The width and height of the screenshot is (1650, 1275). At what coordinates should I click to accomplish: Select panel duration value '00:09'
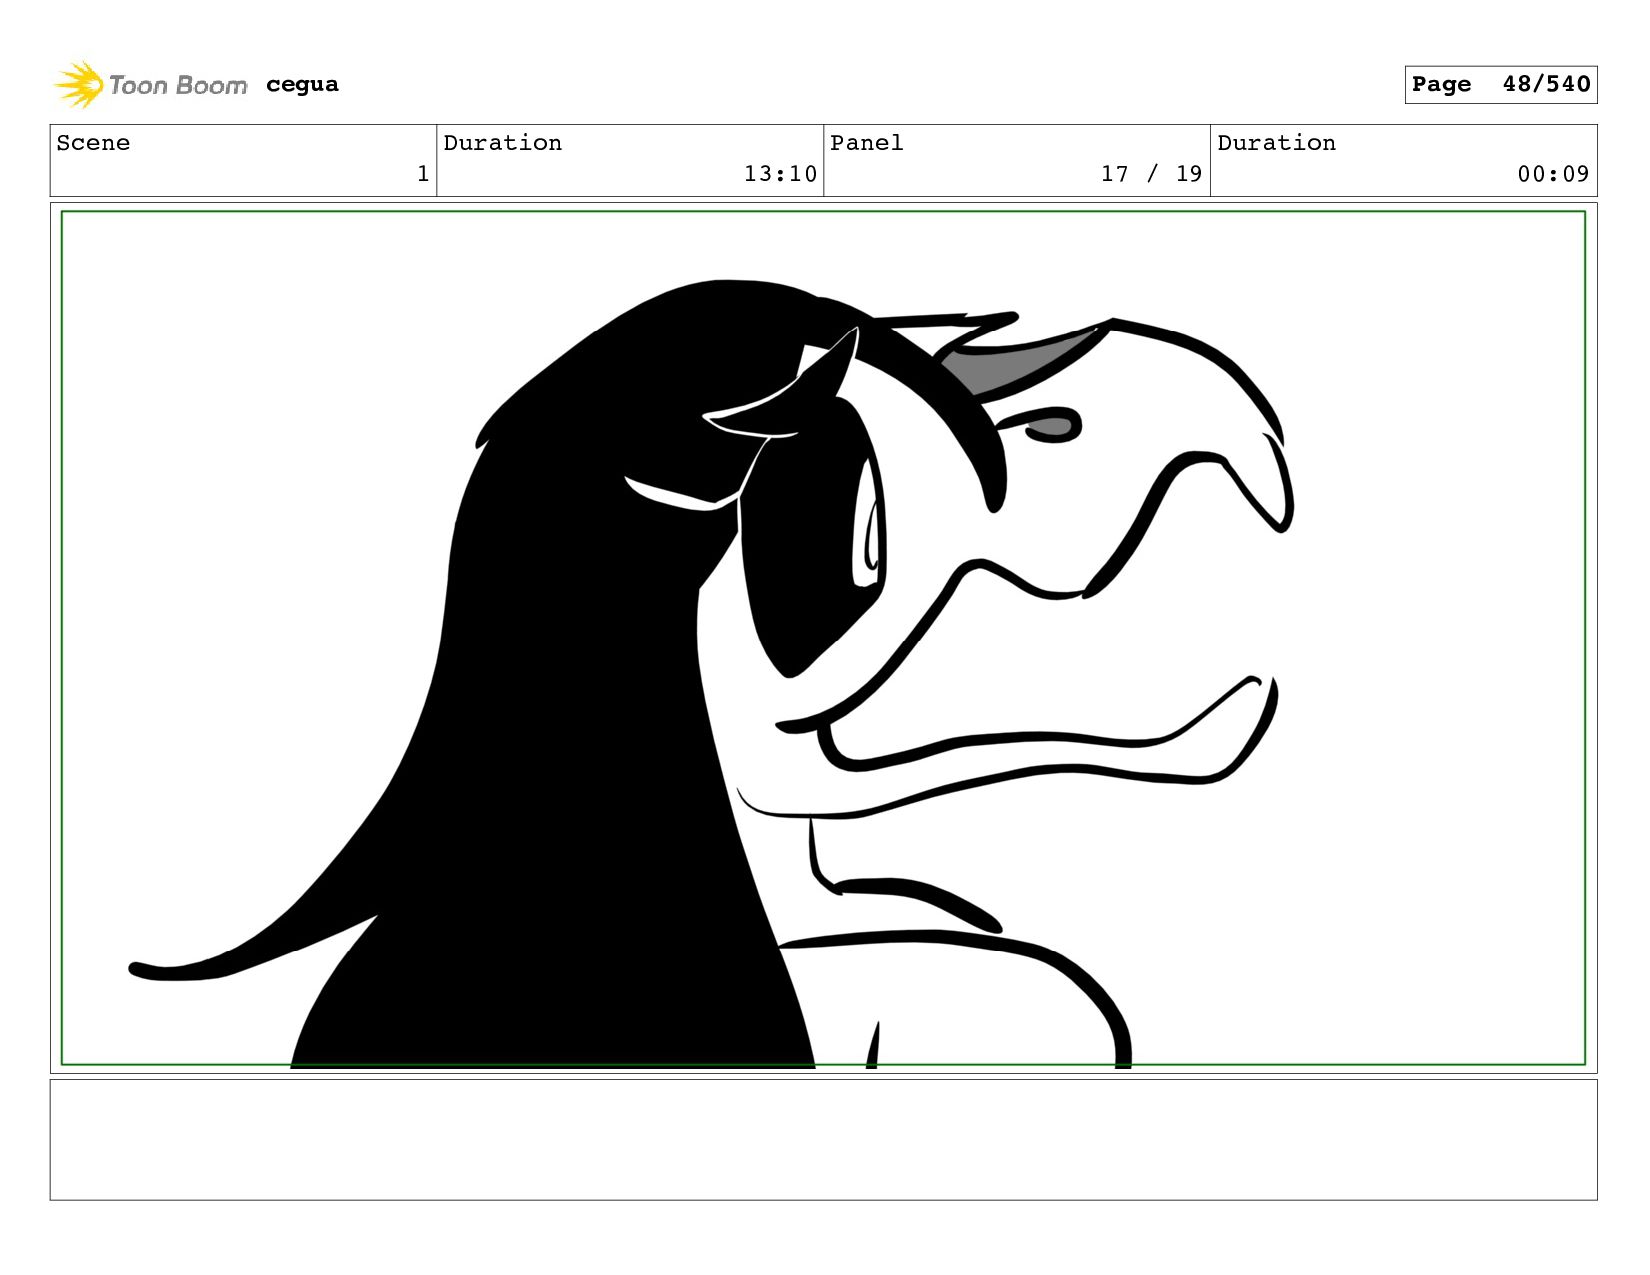point(1553,174)
